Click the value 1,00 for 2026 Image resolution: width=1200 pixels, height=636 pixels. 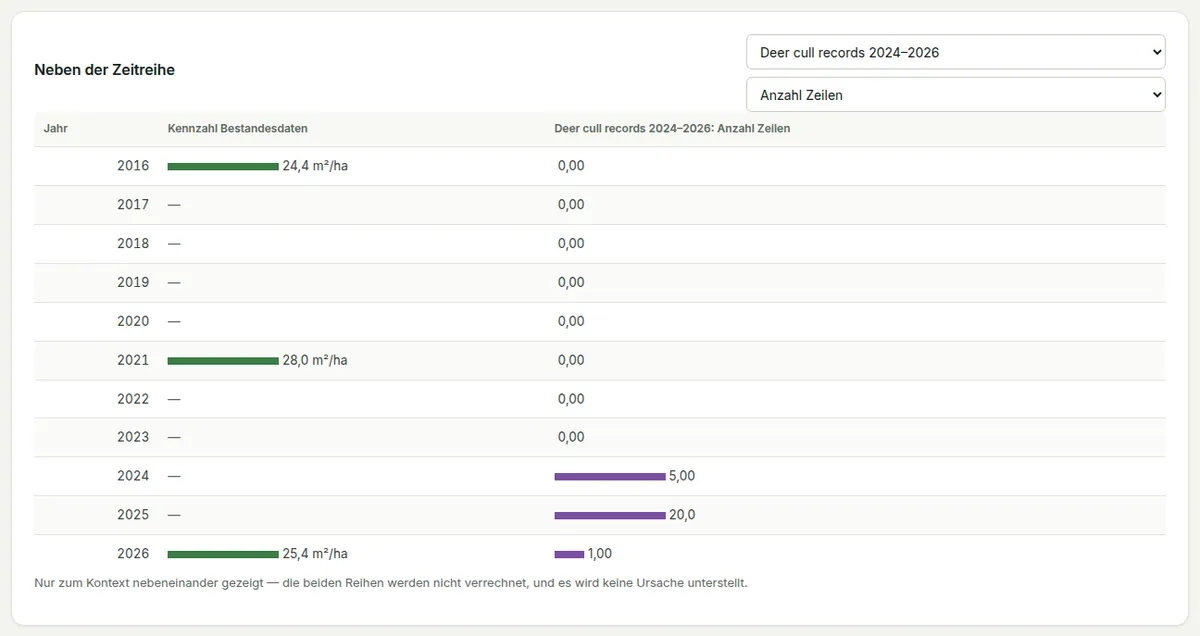pos(600,554)
